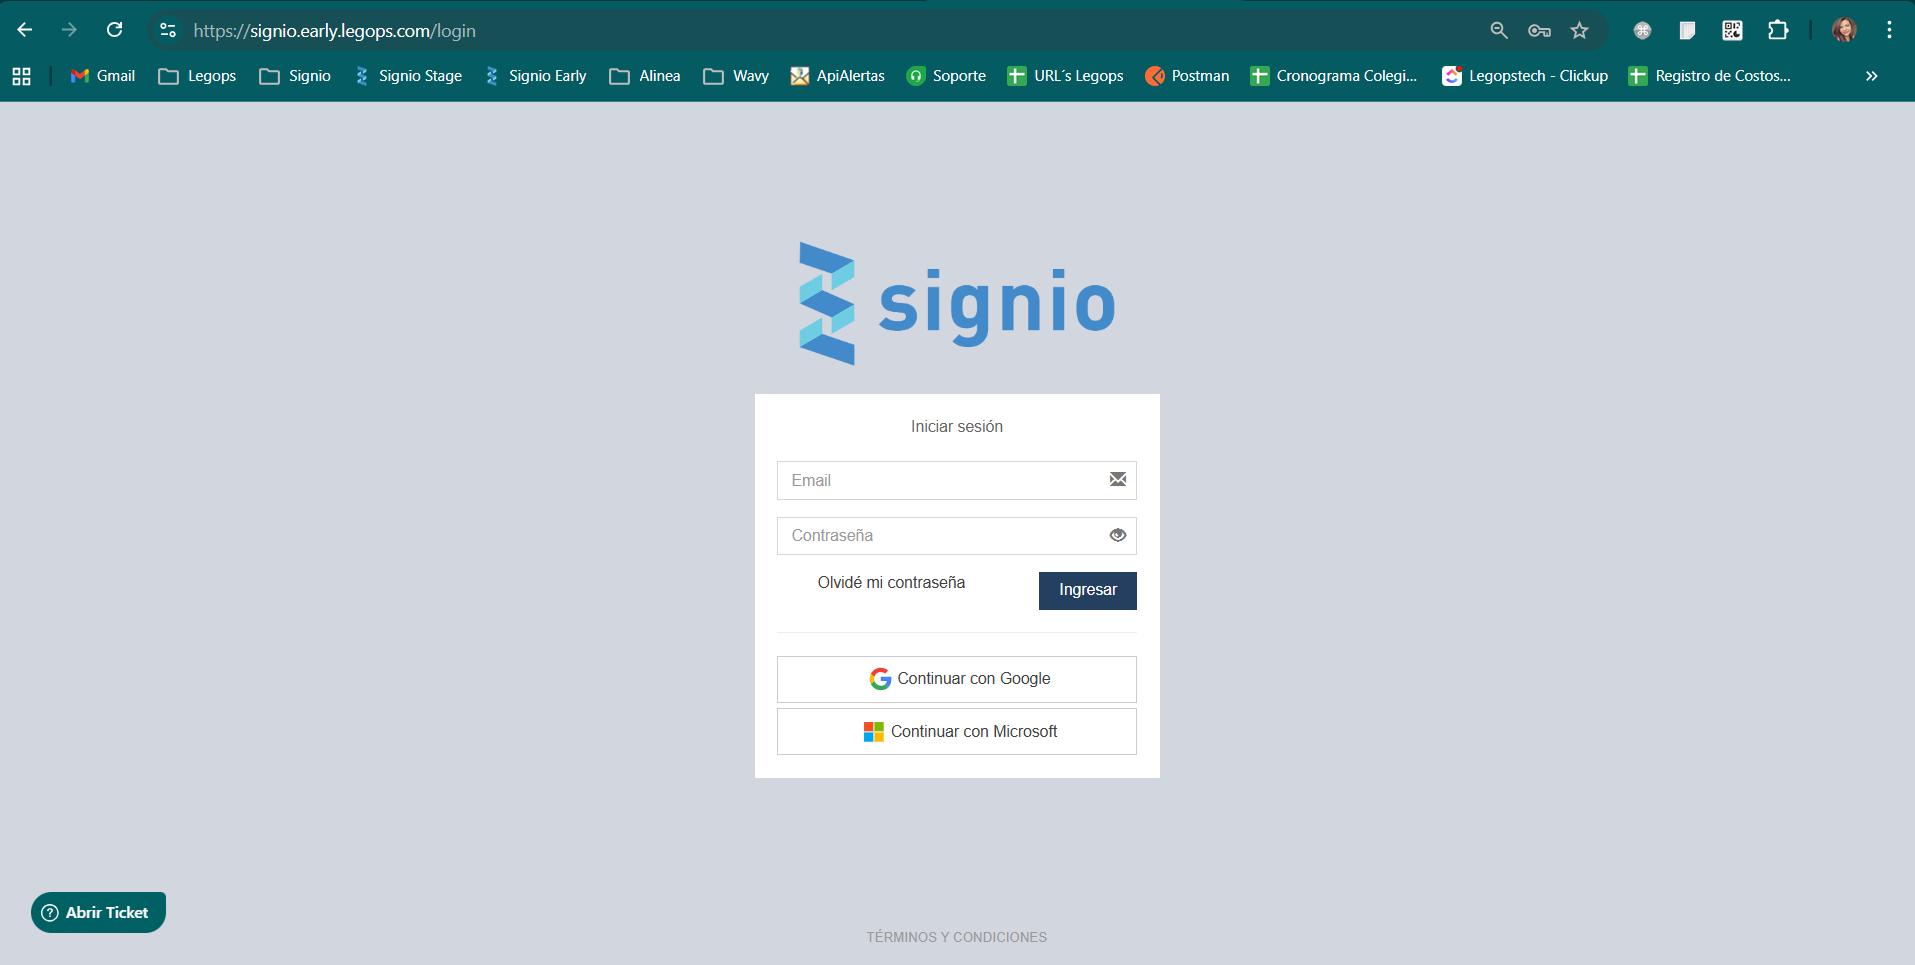This screenshot has height=965, width=1915.
Task: Click Olvidé mi contraseña link
Action: (x=891, y=583)
